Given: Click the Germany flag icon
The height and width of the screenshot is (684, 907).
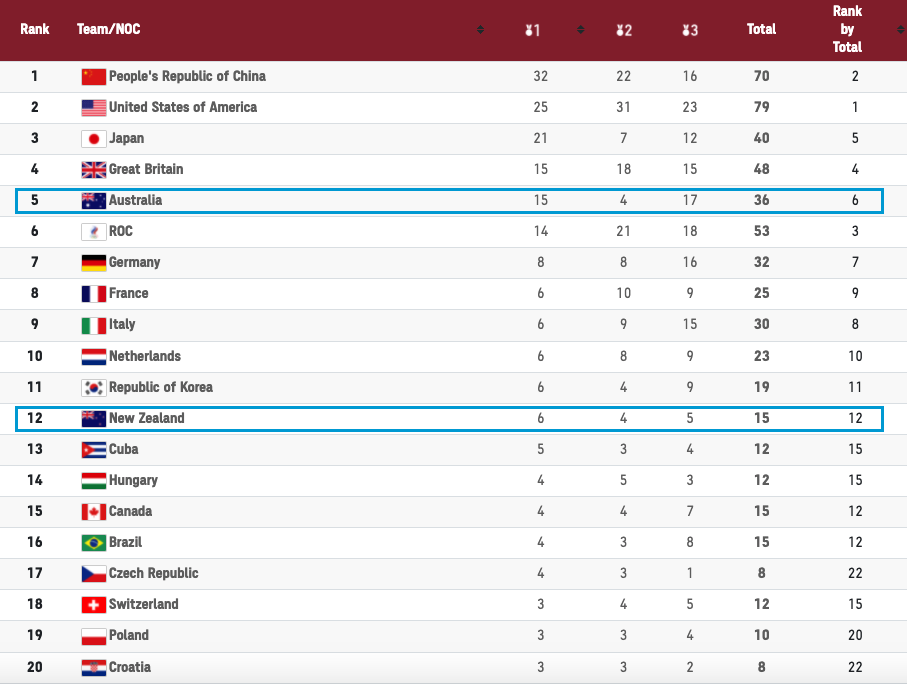Looking at the screenshot, I should pos(94,263).
